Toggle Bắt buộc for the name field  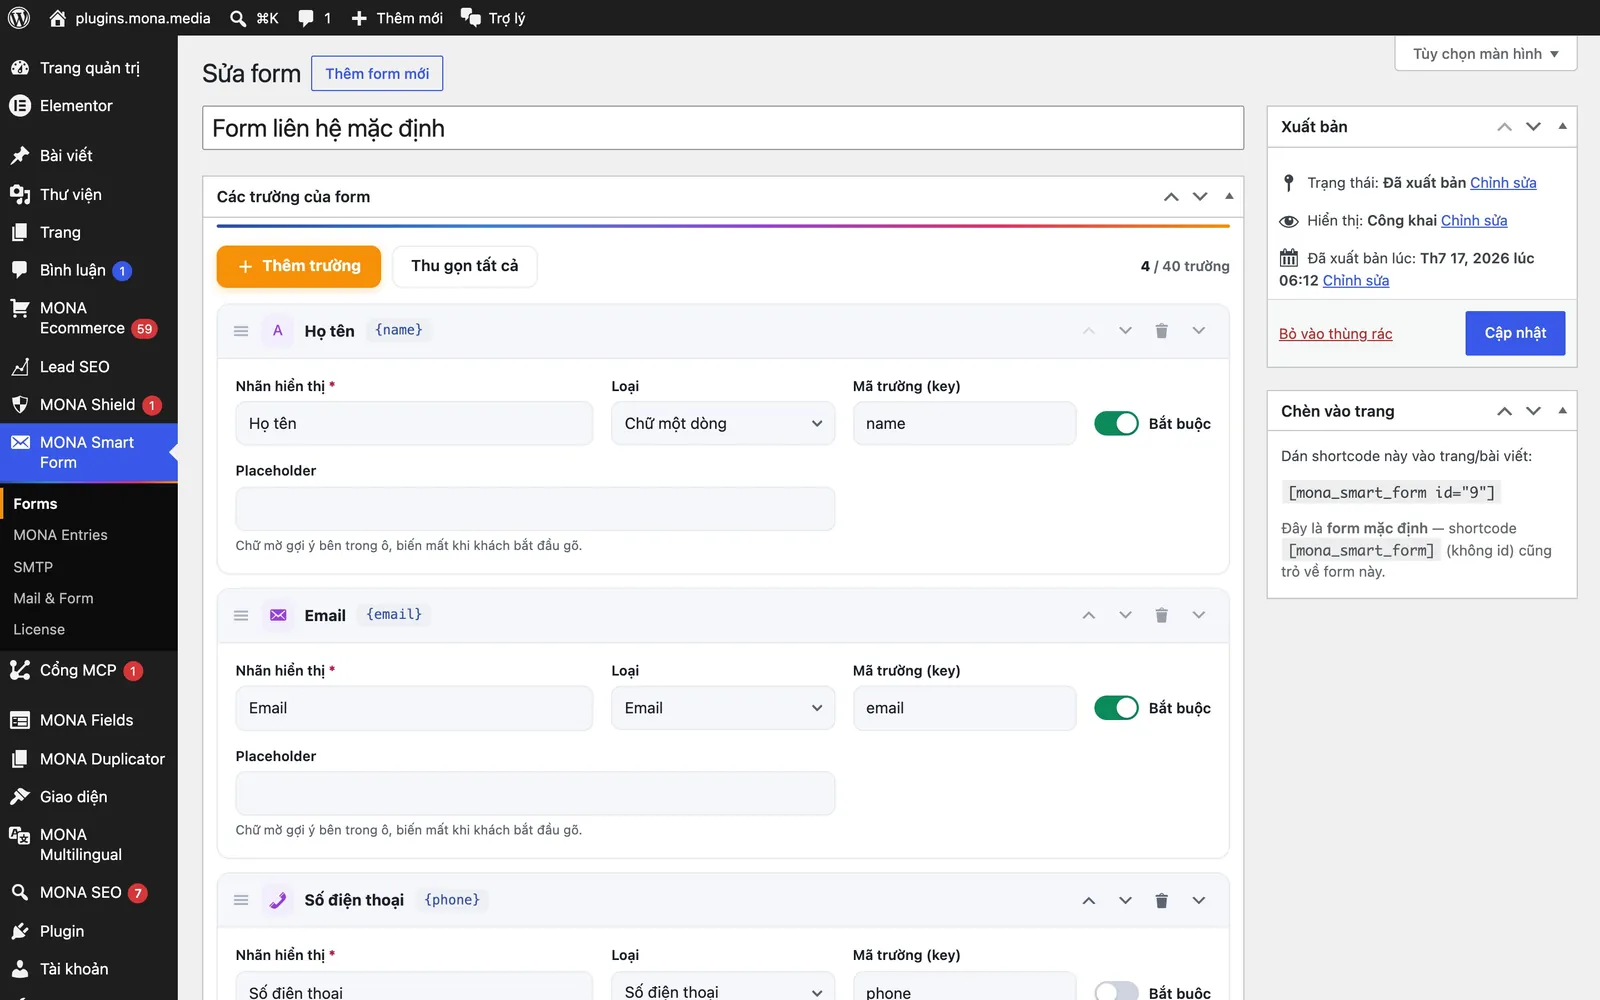click(1116, 424)
